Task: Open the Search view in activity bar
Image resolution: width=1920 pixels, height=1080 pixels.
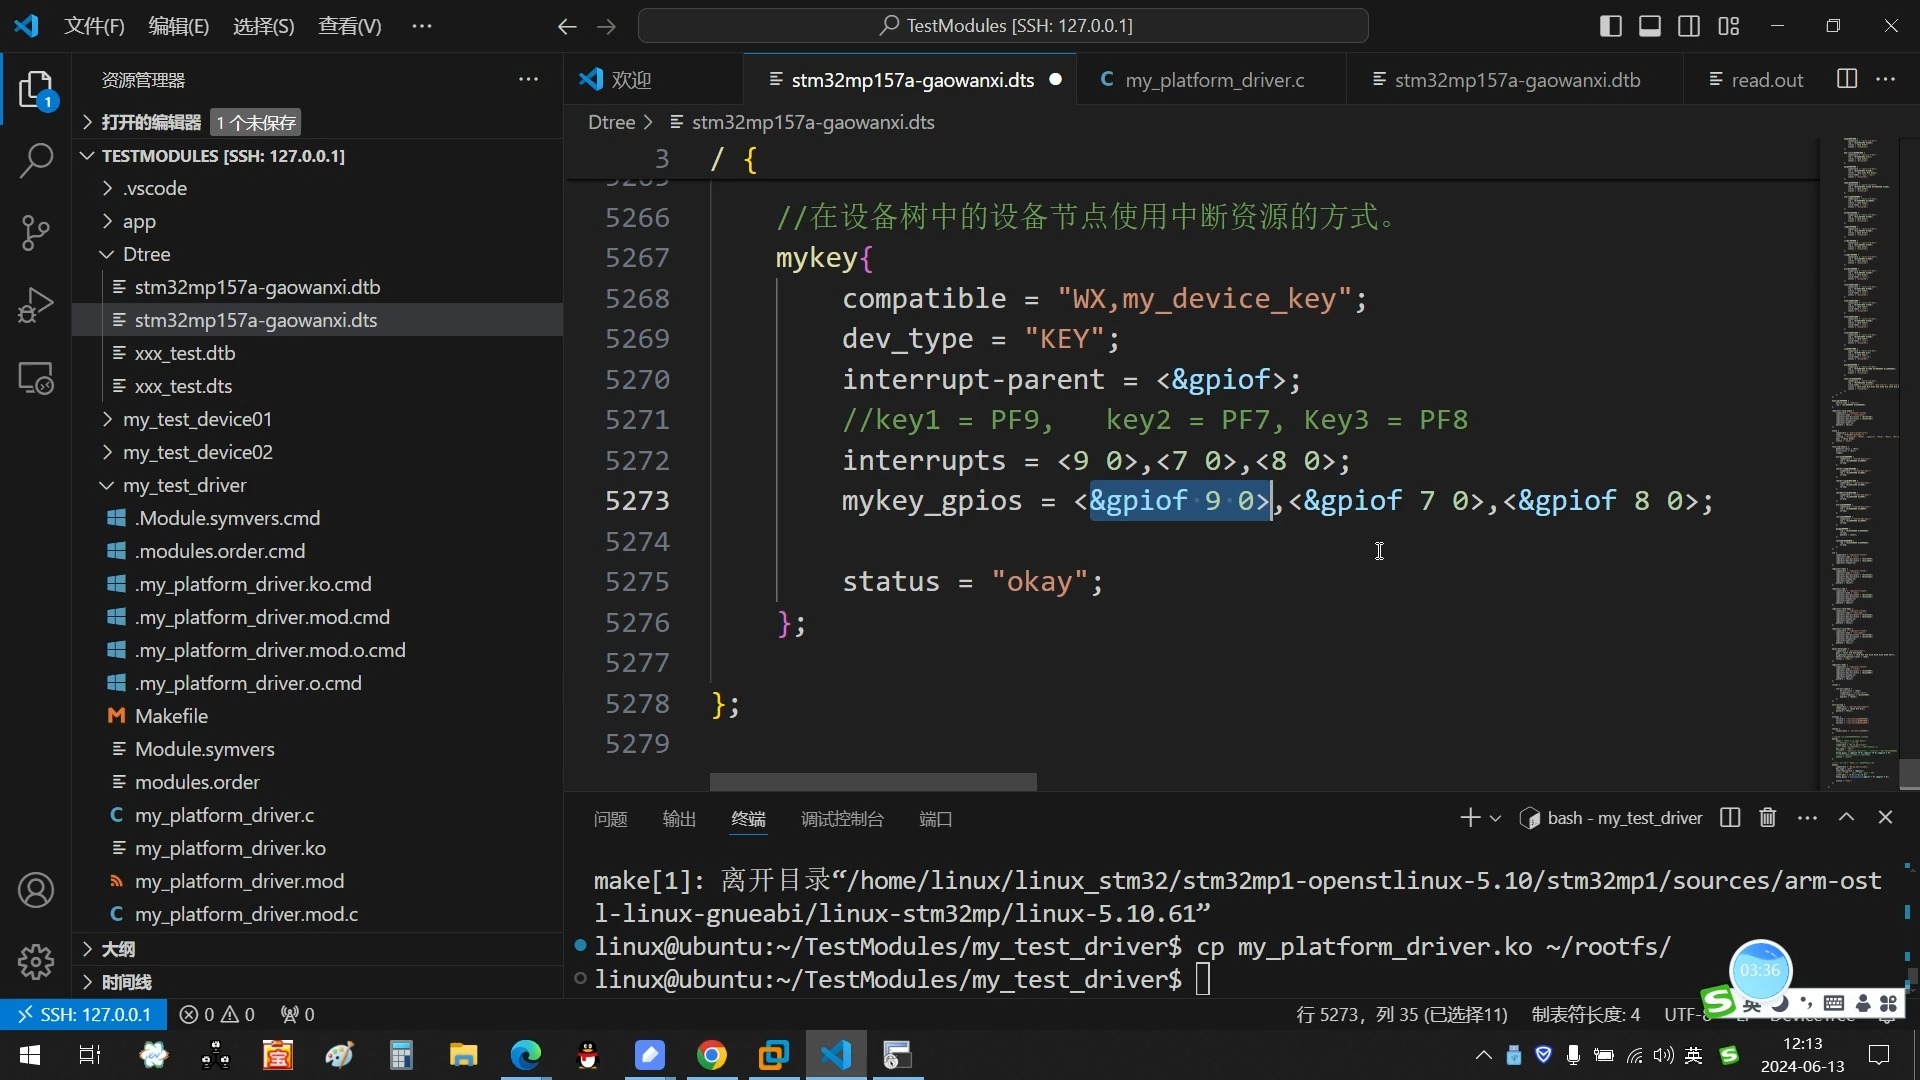Action: click(x=36, y=160)
